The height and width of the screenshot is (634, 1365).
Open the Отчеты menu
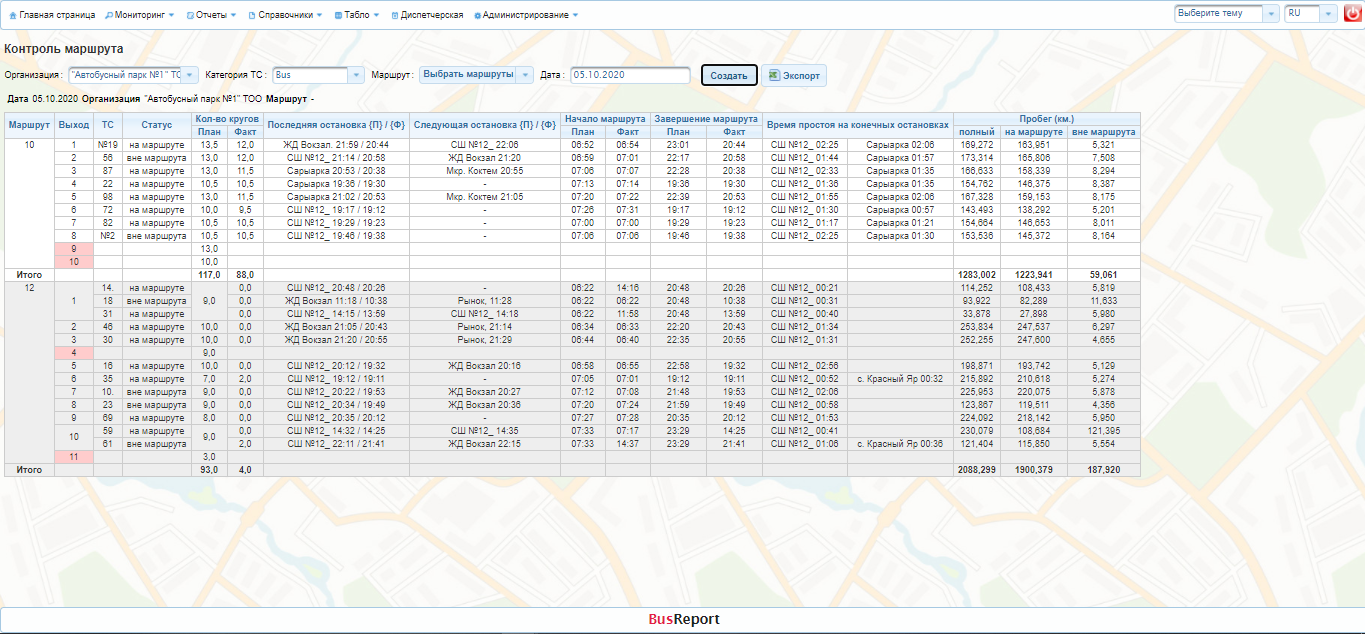212,15
